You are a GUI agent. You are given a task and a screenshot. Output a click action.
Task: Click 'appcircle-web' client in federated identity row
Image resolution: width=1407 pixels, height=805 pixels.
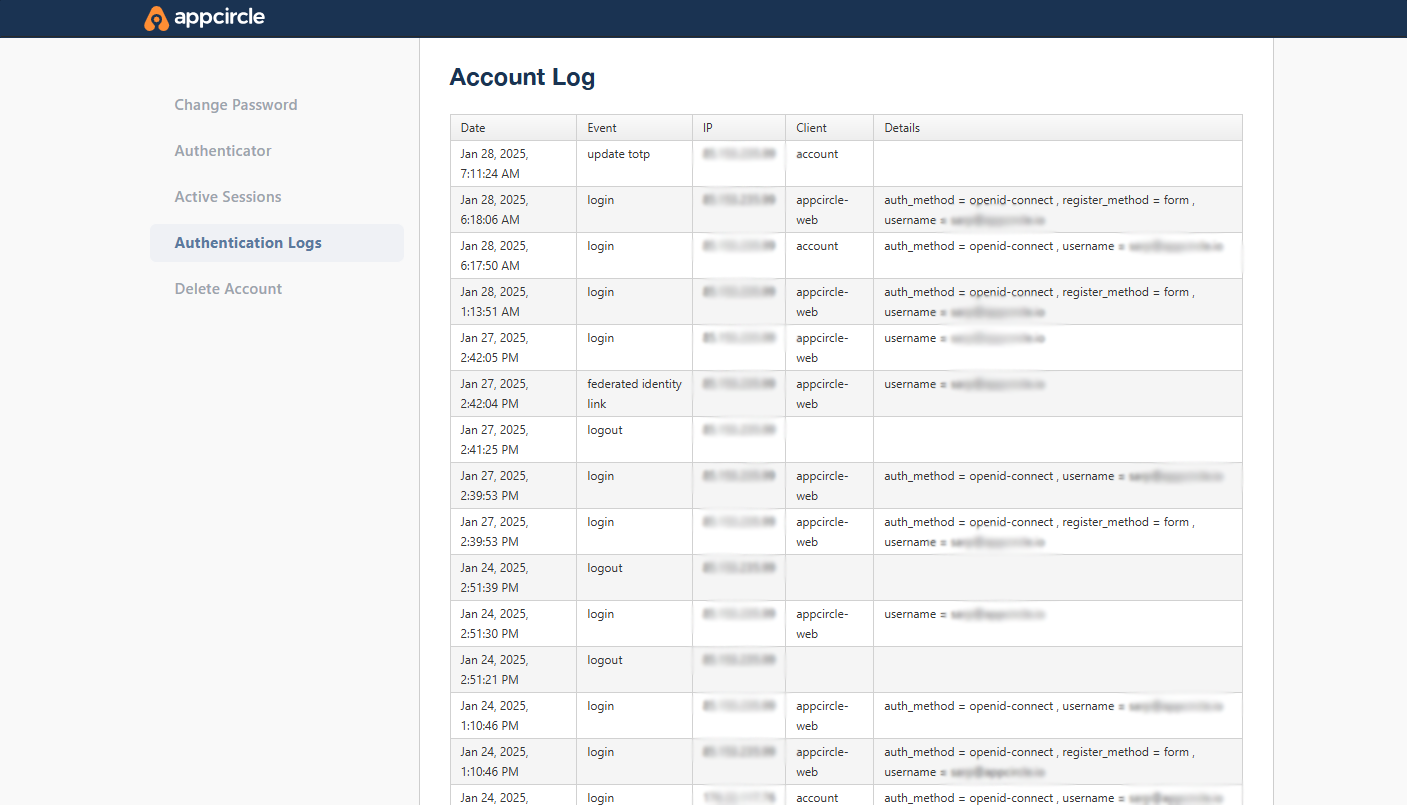[x=822, y=394]
